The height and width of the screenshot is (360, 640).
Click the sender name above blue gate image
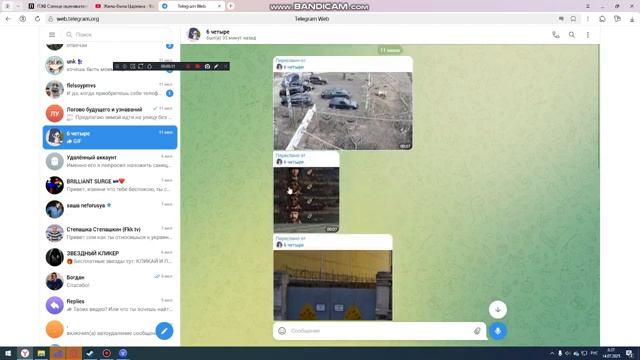tap(293, 245)
